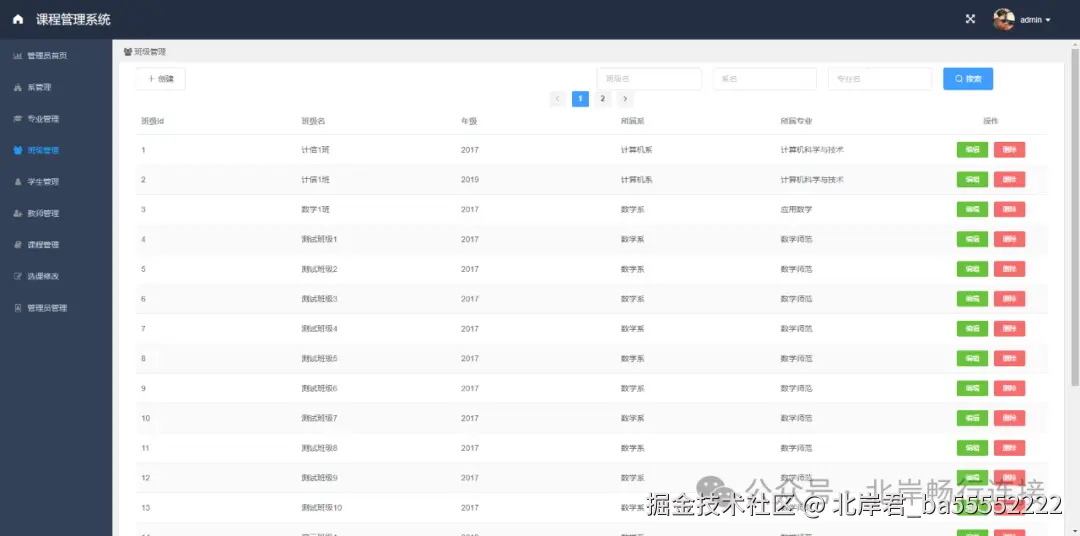Edit the 测试班级6 row
The image size is (1080, 536).
pyautogui.click(x=972, y=389)
